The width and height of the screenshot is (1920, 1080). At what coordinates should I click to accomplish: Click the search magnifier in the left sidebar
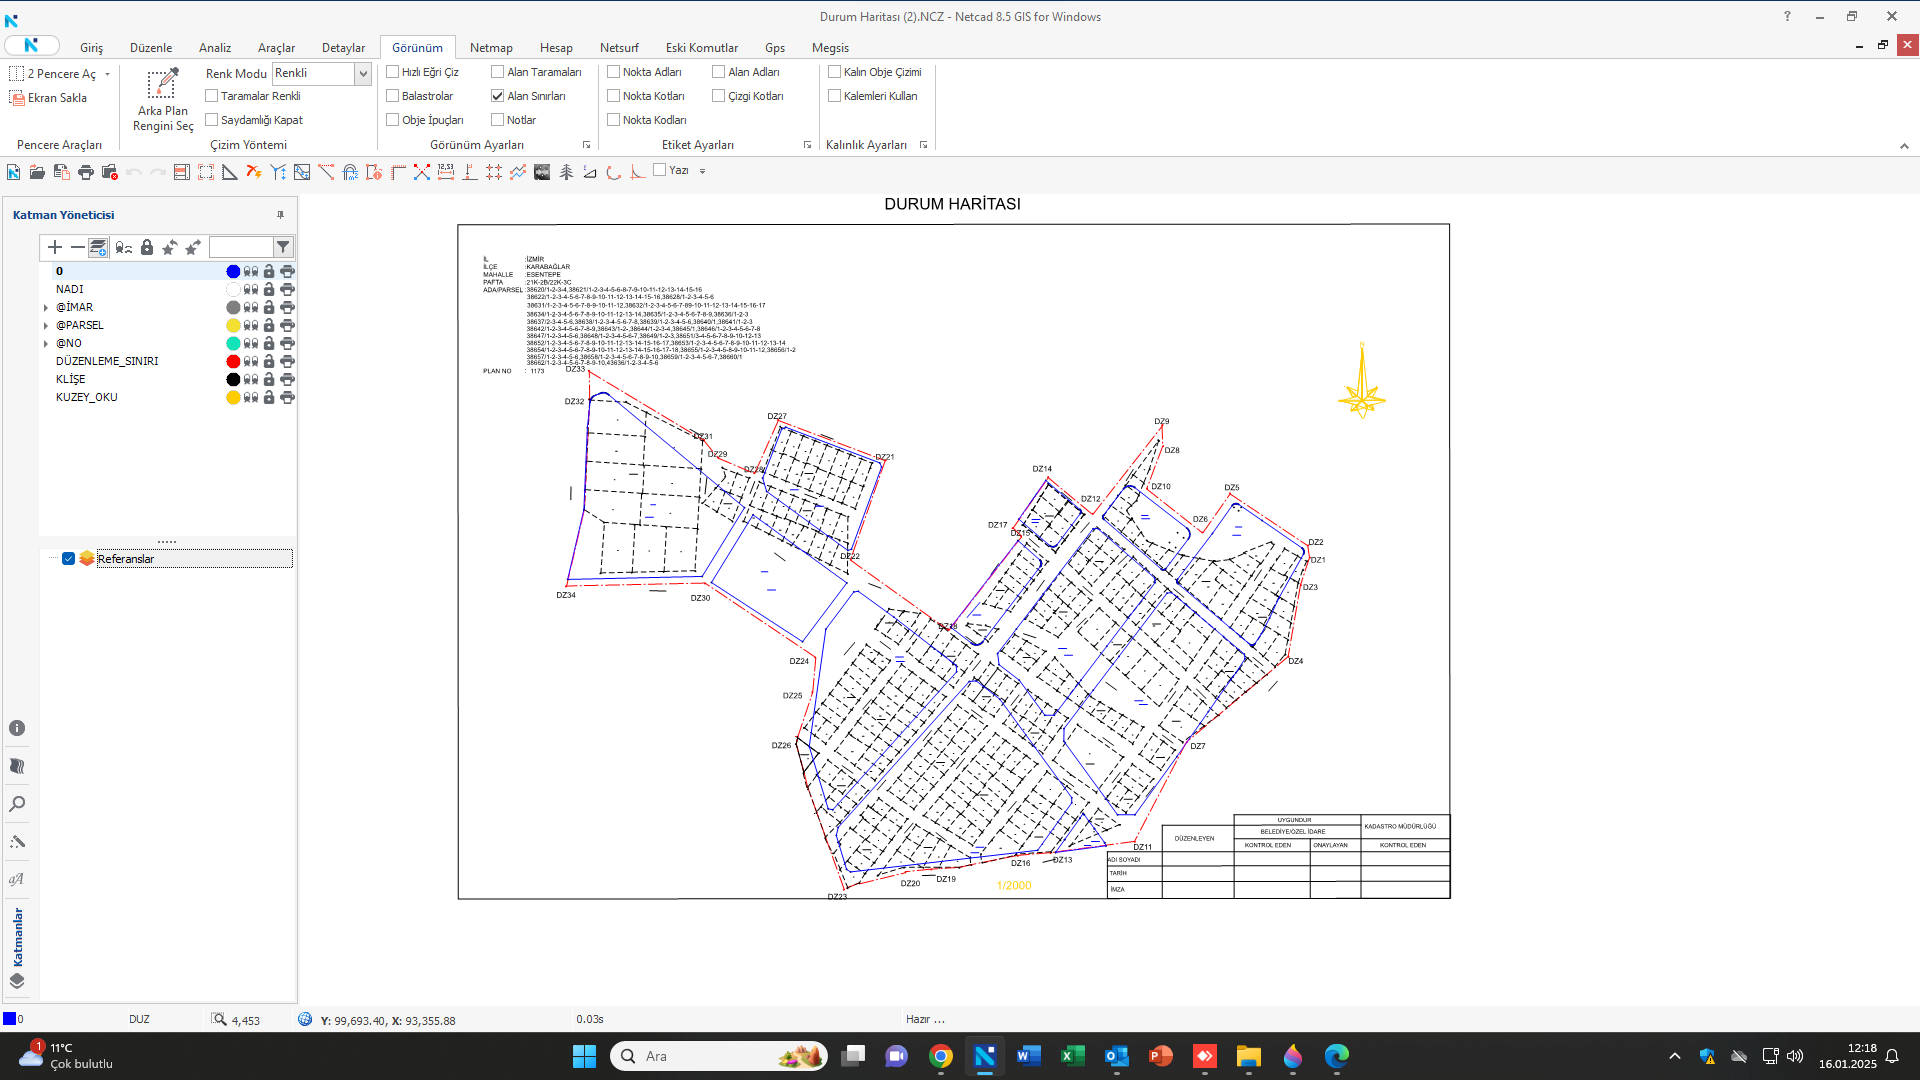click(x=17, y=804)
